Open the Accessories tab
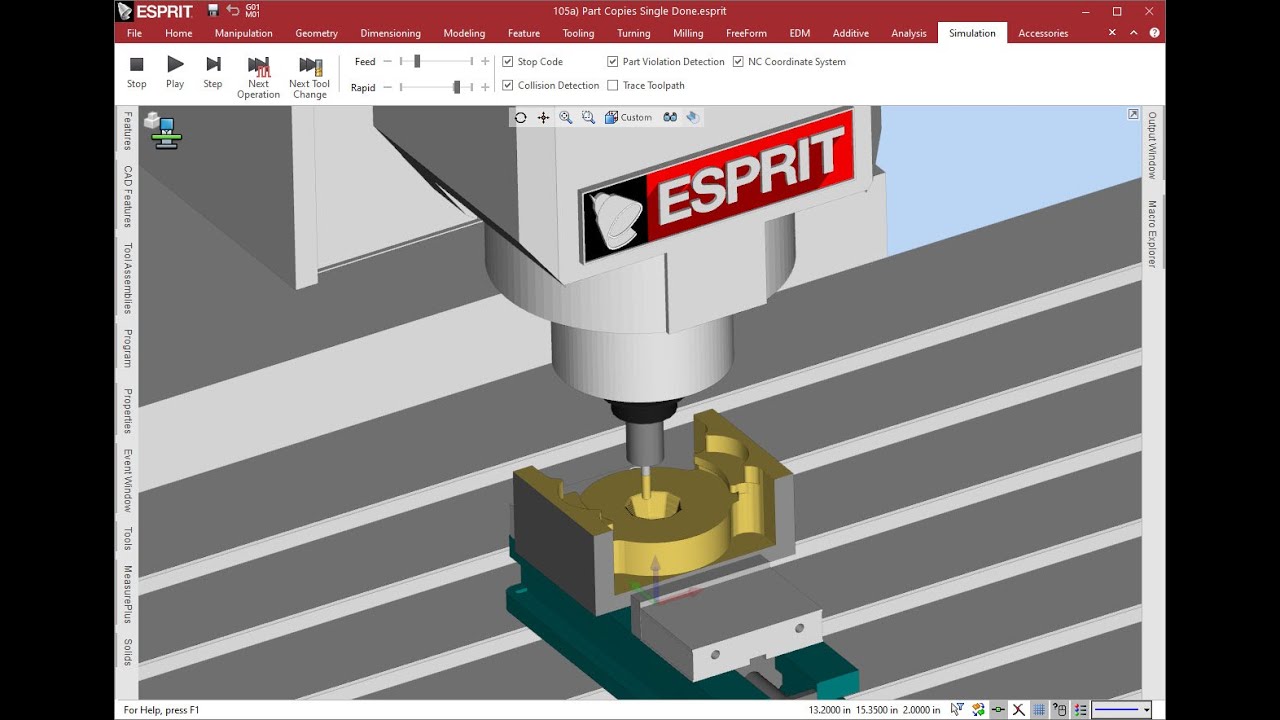This screenshot has width=1280, height=720. (x=1043, y=33)
